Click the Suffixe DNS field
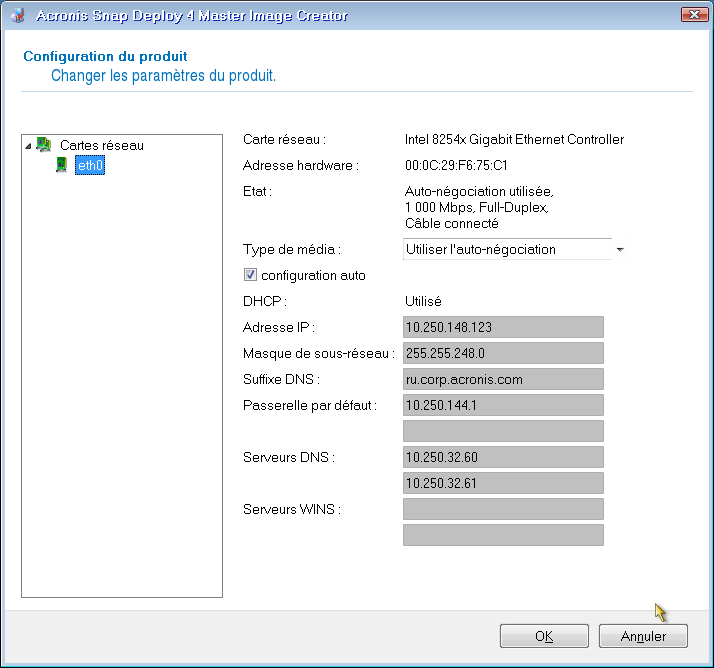 click(503, 379)
